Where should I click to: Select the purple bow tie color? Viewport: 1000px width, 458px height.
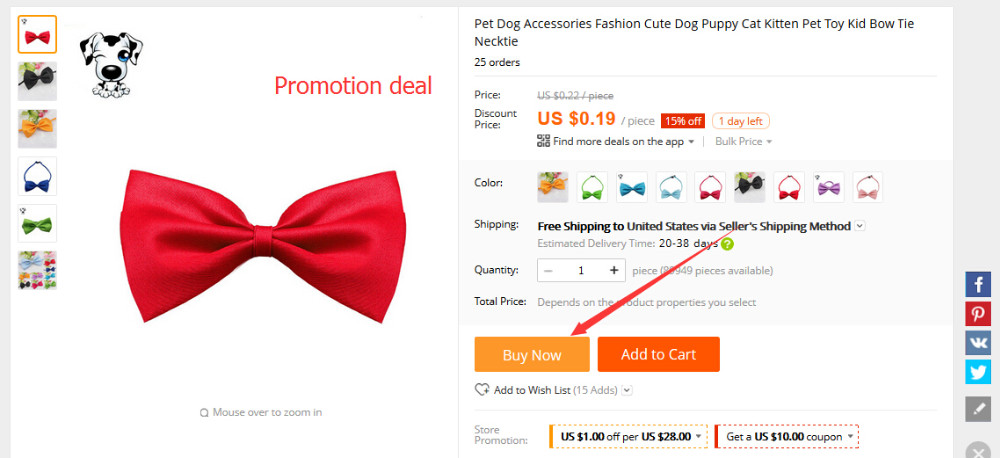tap(828, 186)
